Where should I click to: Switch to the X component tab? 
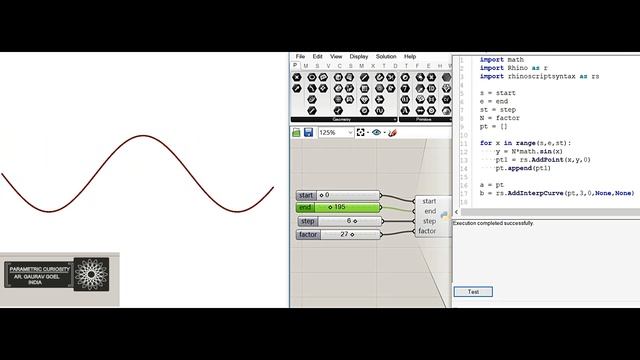(373, 66)
